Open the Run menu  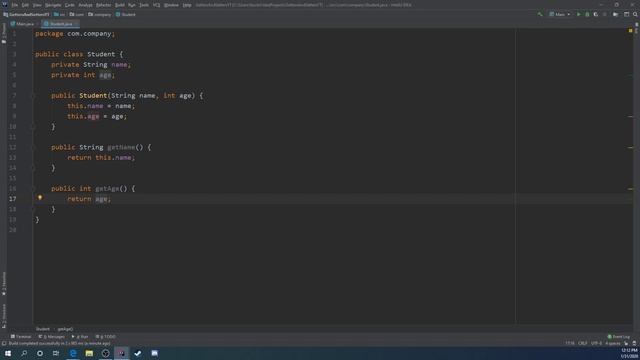(132, 5)
